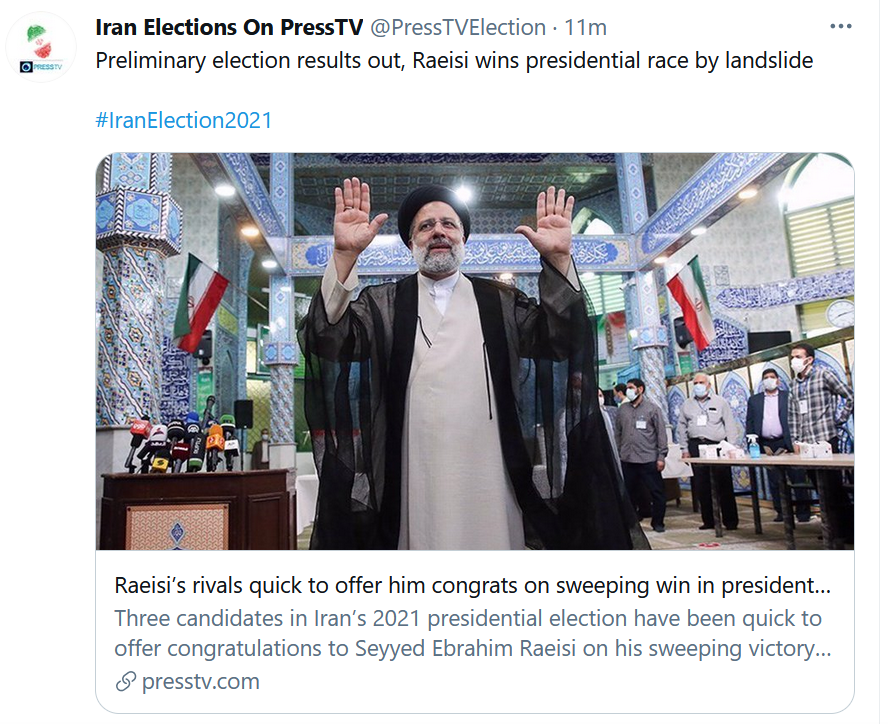This screenshot has width=888, height=724.
Task: Click the microphones cluster in the photo
Action: (180, 442)
